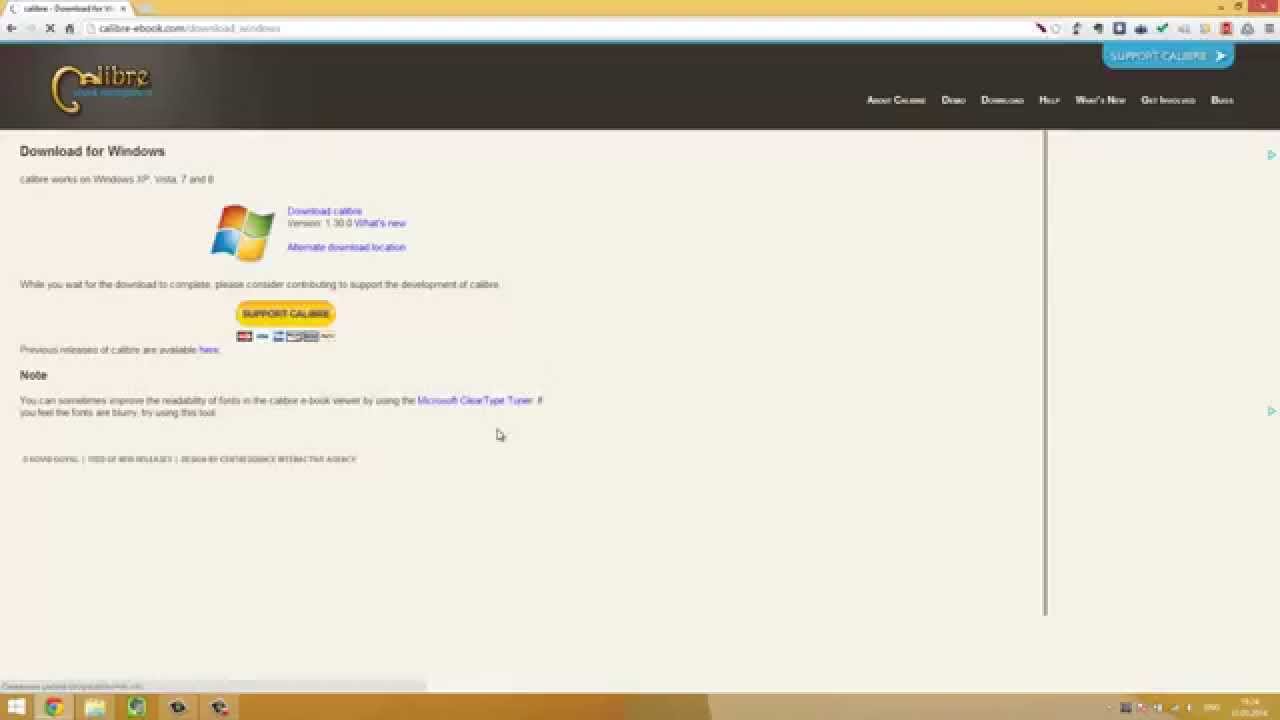Click the Chrome icon in taskbar
1280x720 pixels.
[x=54, y=707]
